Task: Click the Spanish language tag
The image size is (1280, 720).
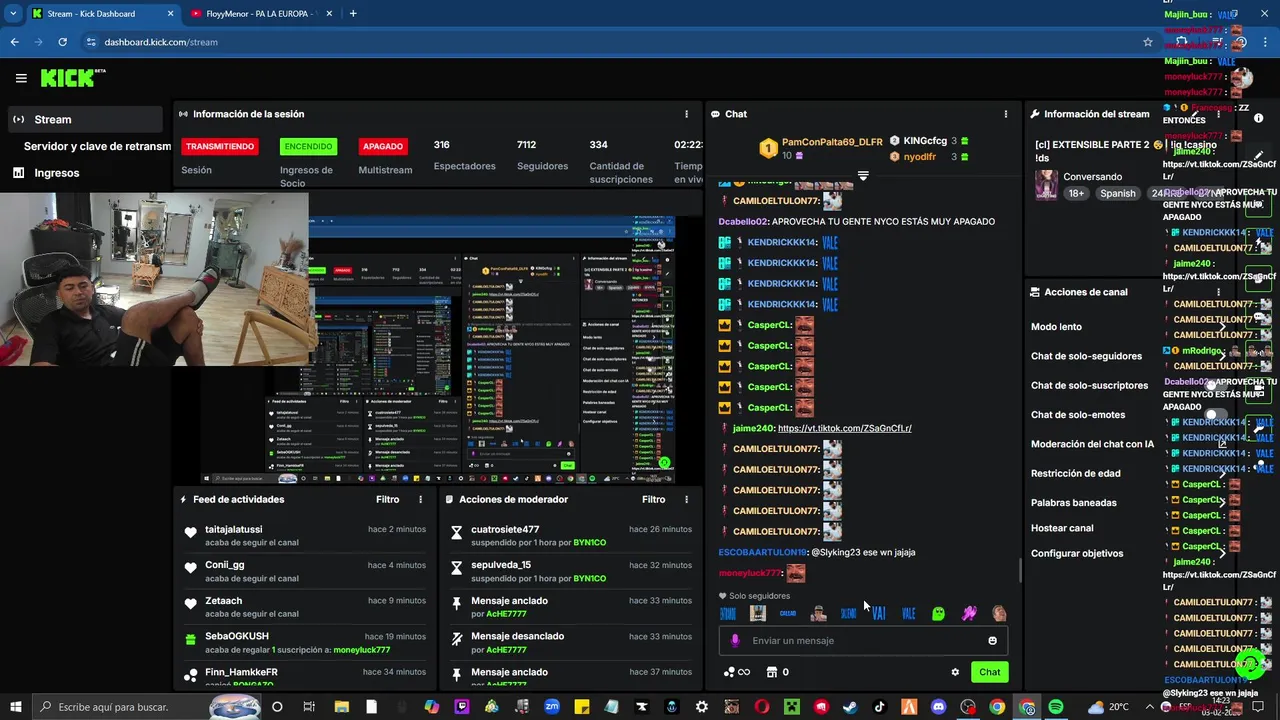Action: (1117, 193)
